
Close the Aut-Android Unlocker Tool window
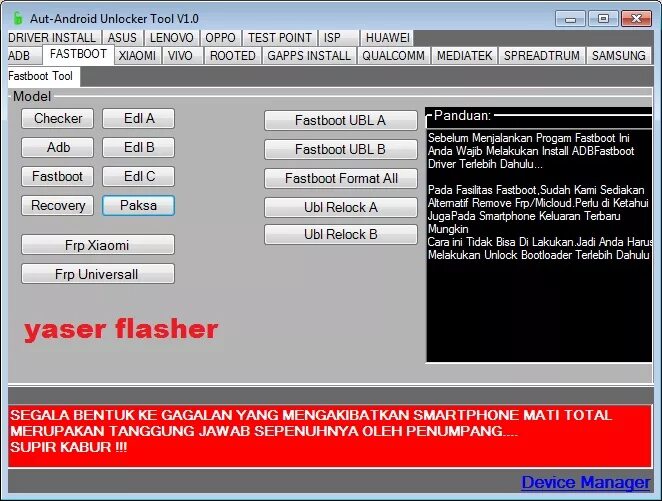click(x=636, y=19)
